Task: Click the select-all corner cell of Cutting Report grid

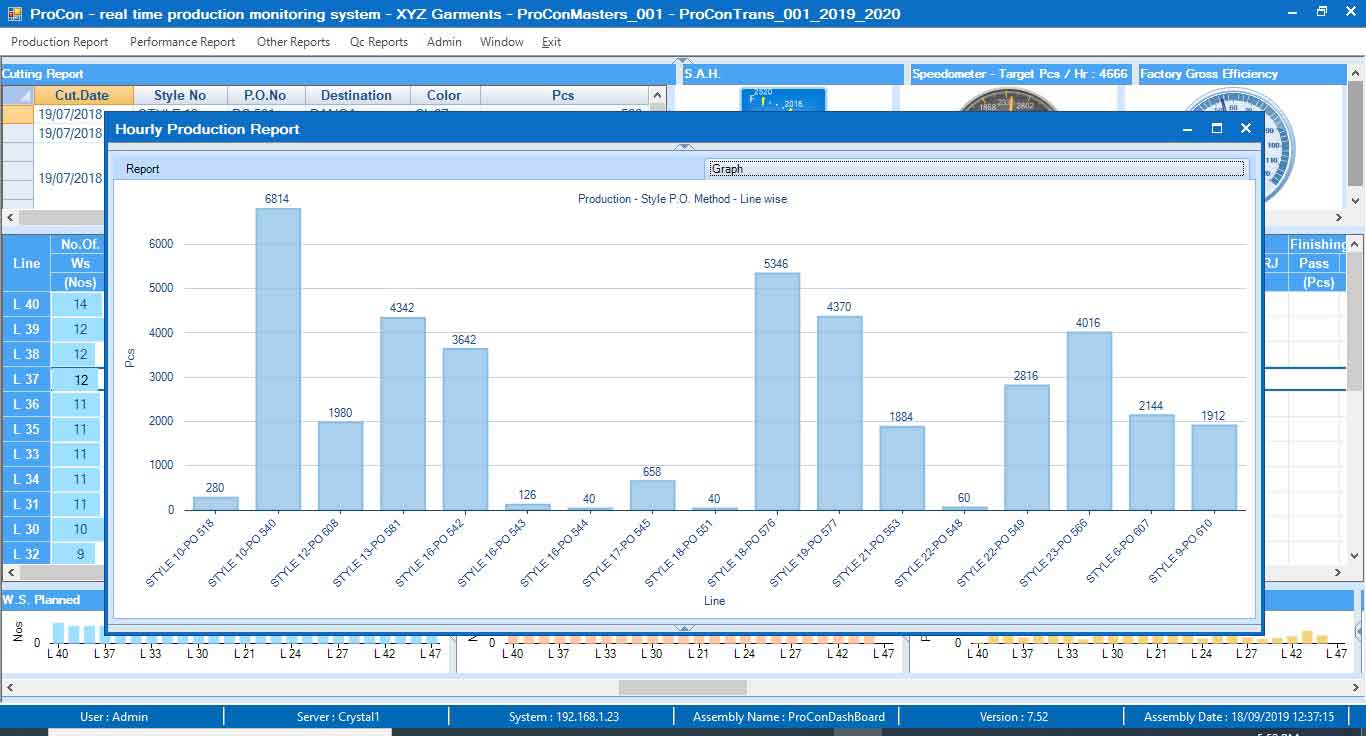Action: point(17,95)
